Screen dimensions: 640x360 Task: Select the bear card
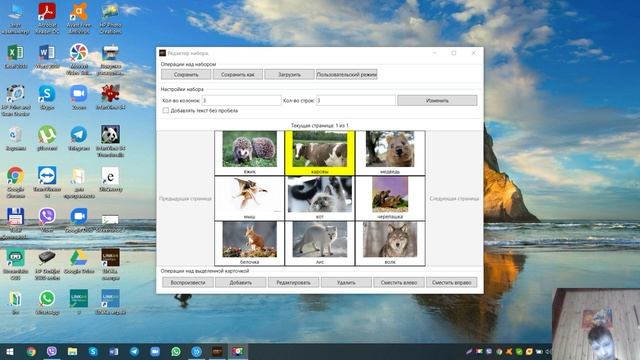(x=390, y=153)
